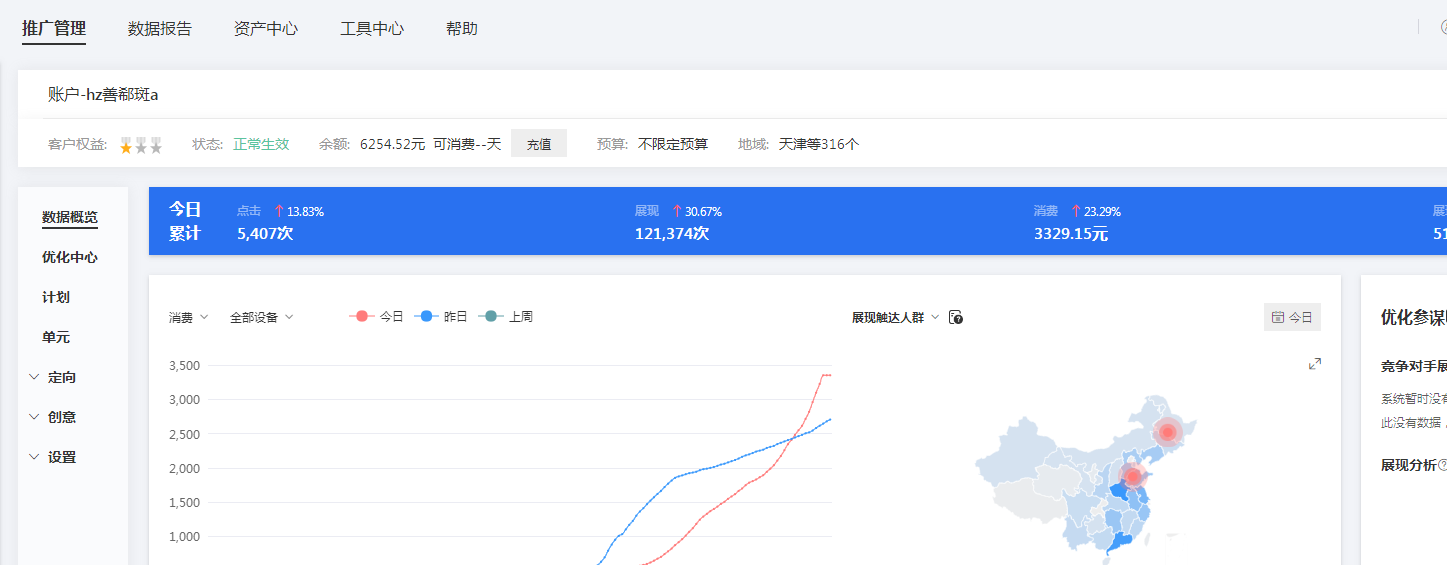Expand the 定向 sidebar section
Screen dimensions: 1447x565
(x=52, y=377)
